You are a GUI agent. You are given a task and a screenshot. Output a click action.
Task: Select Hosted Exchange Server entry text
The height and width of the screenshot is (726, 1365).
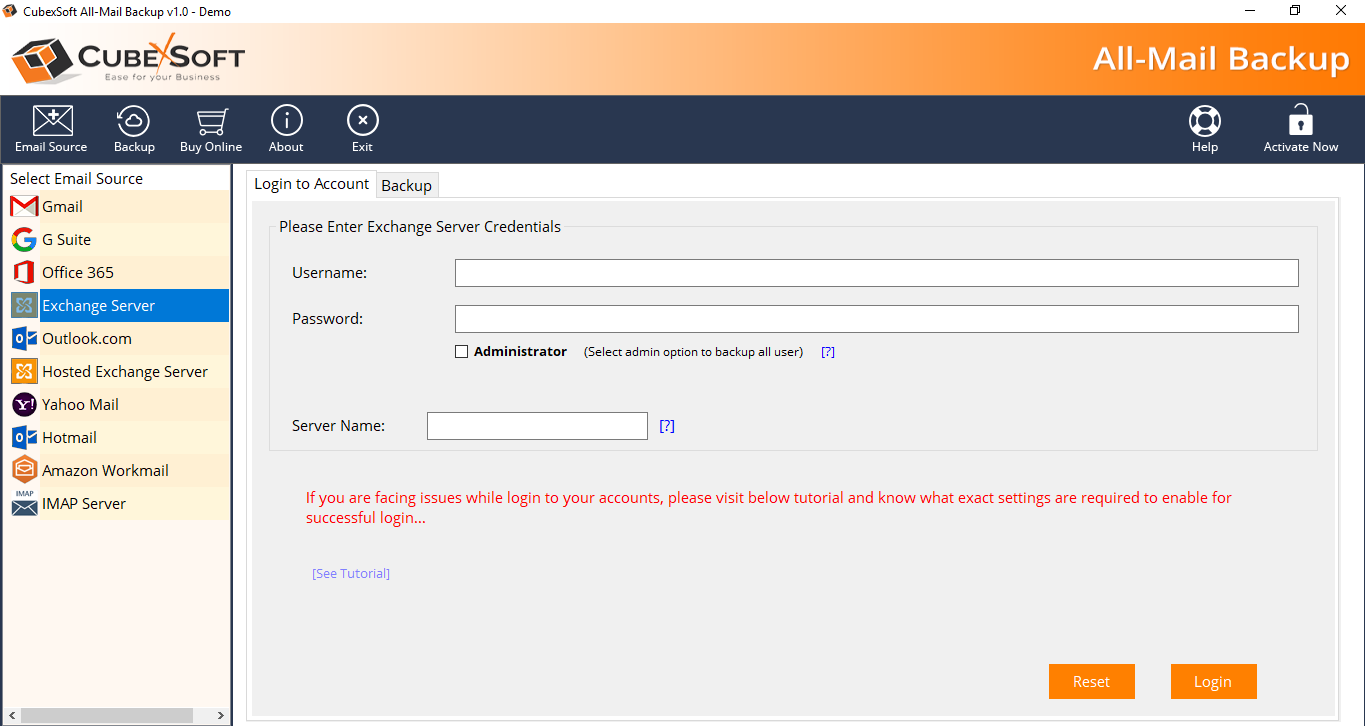point(125,372)
